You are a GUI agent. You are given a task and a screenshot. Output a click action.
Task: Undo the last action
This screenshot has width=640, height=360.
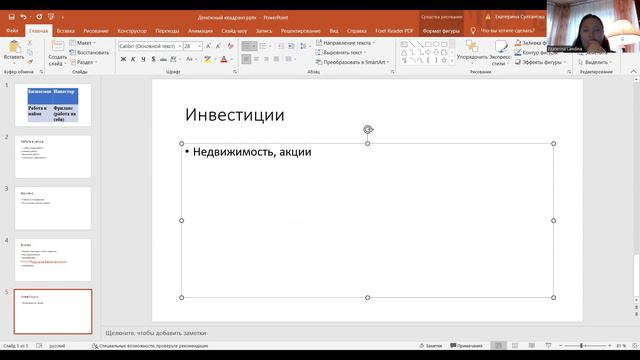23,17
